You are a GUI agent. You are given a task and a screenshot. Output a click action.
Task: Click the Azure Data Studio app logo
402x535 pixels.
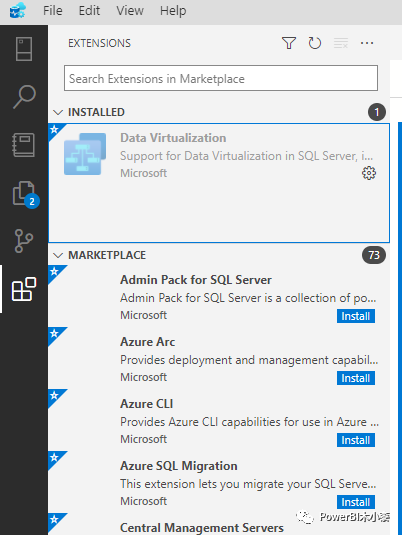coord(18,10)
